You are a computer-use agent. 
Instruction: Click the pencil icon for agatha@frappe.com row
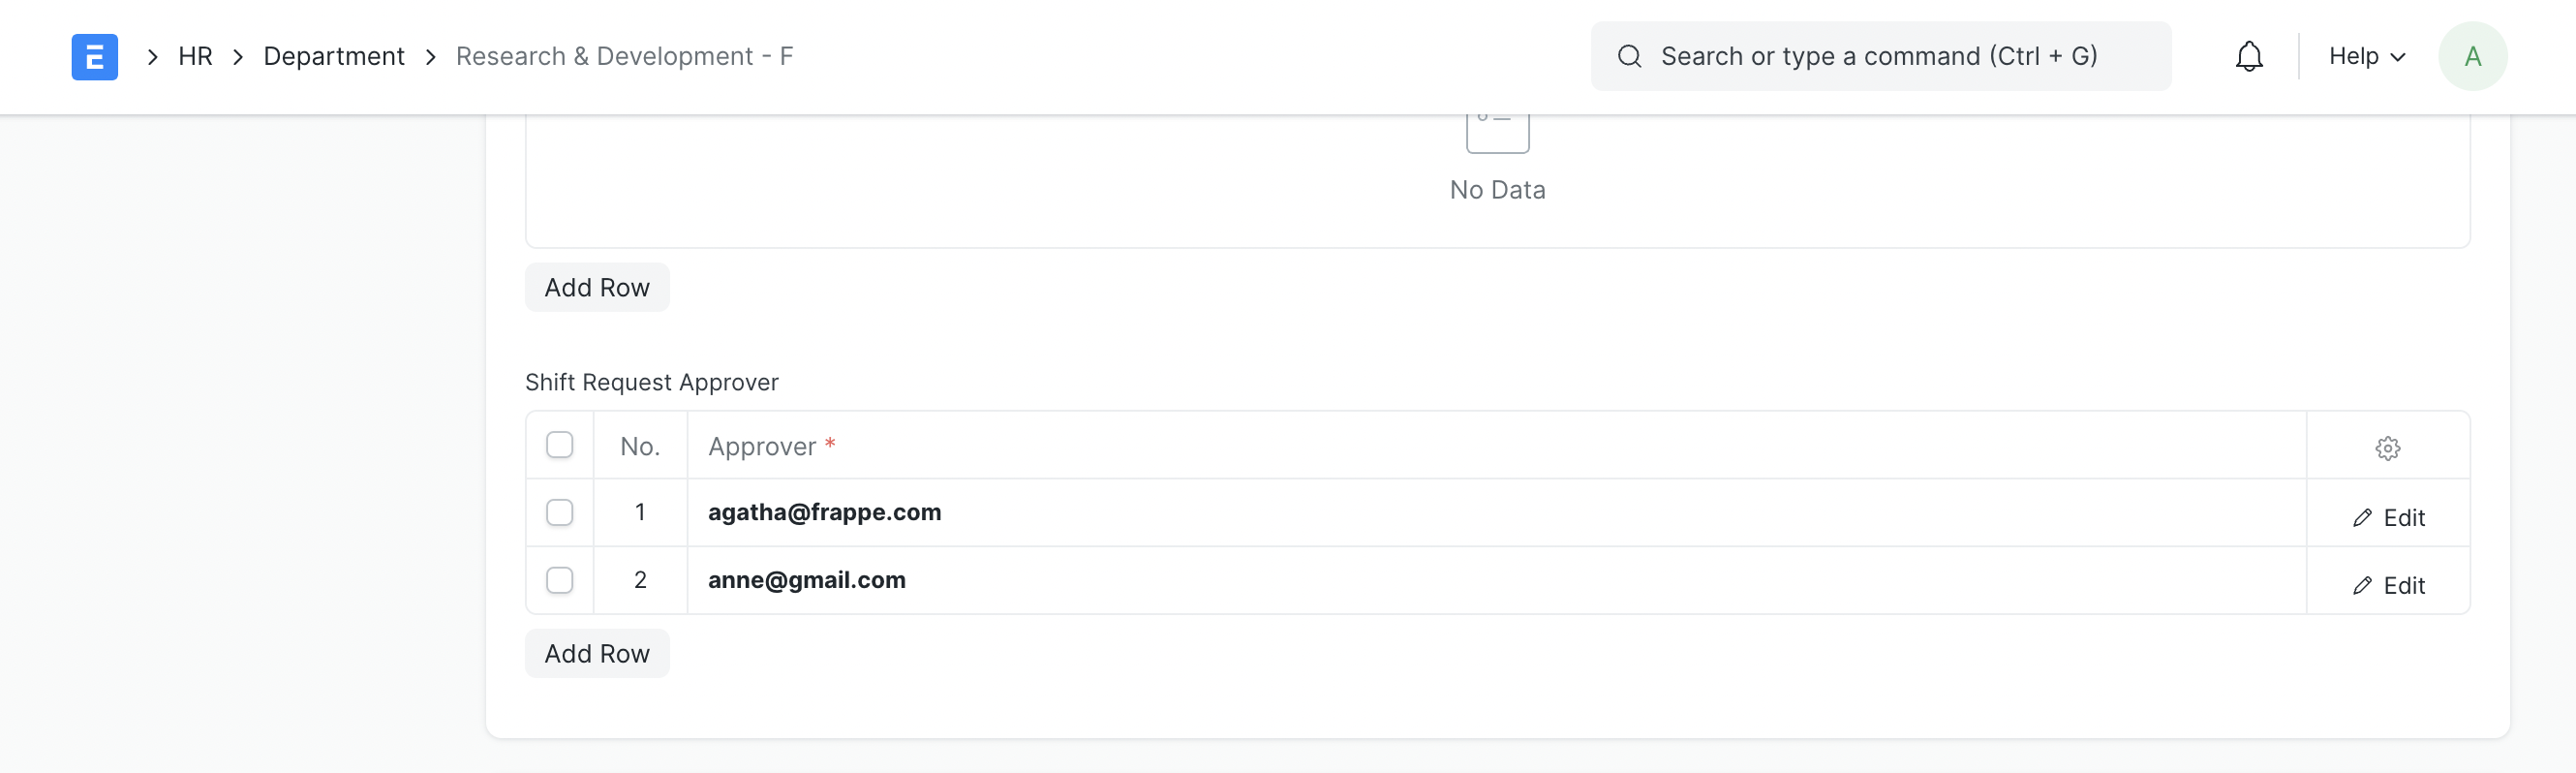tap(2362, 518)
